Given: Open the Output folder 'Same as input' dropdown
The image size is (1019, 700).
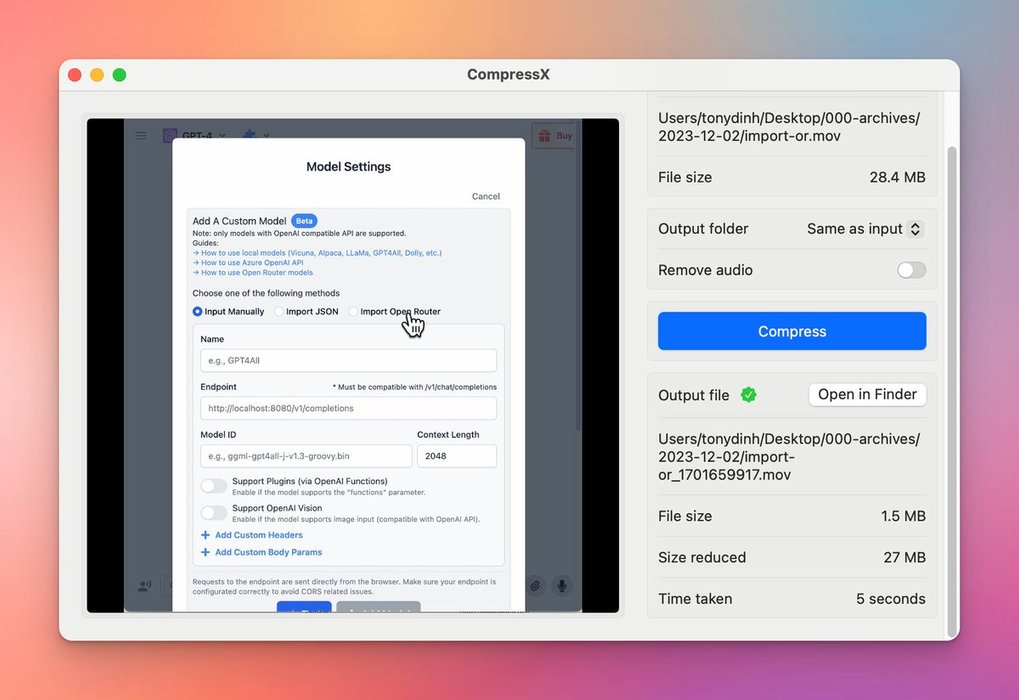Looking at the screenshot, I should (x=865, y=229).
